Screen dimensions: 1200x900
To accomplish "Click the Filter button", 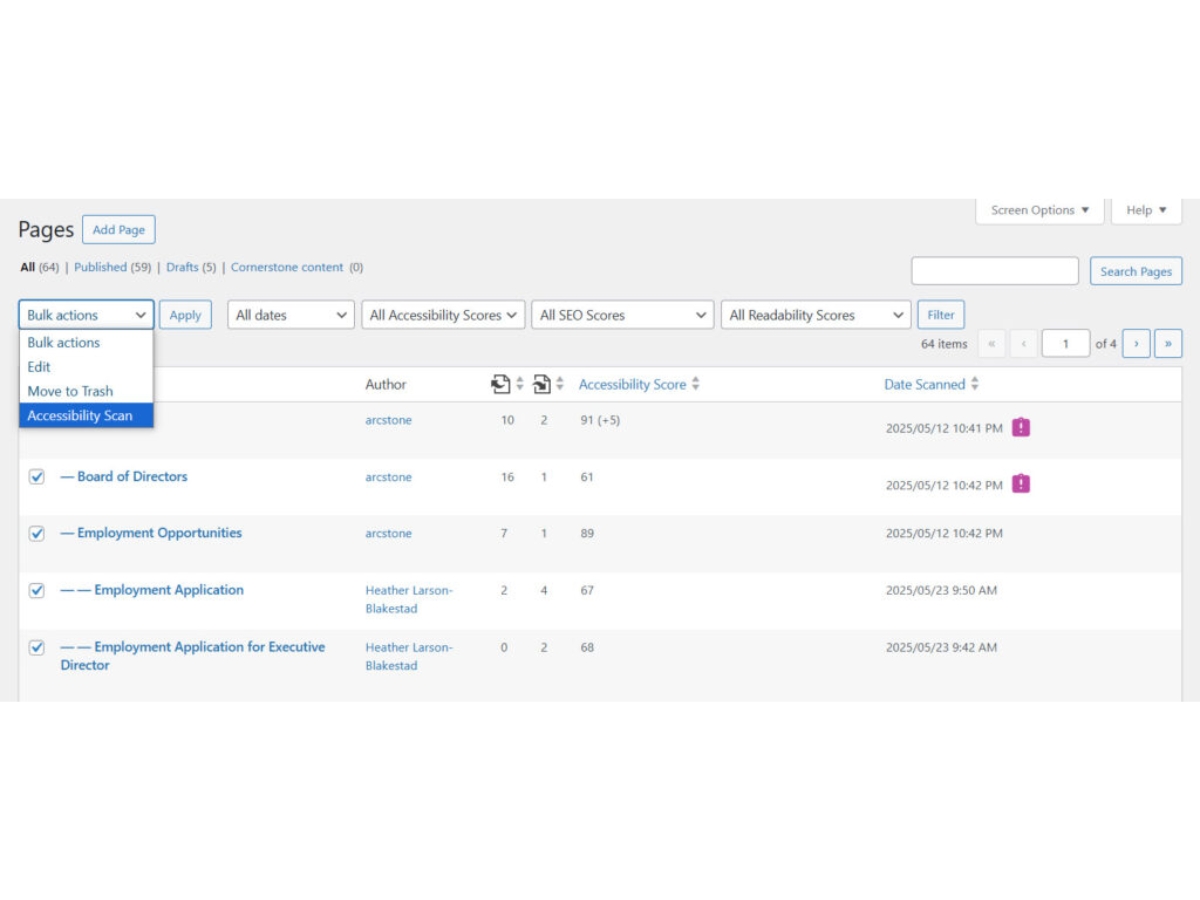I will [941, 315].
